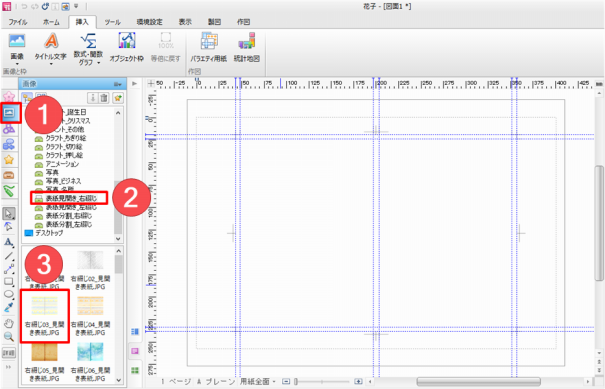Click the canvas horizontal scrollbar thumb

coord(478,381)
